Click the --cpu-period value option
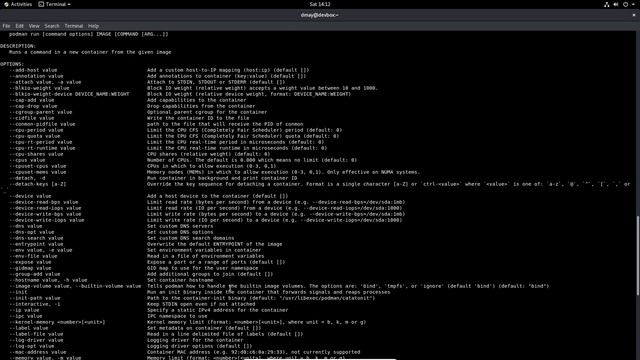The height and width of the screenshot is (360, 640). click(x=36, y=130)
